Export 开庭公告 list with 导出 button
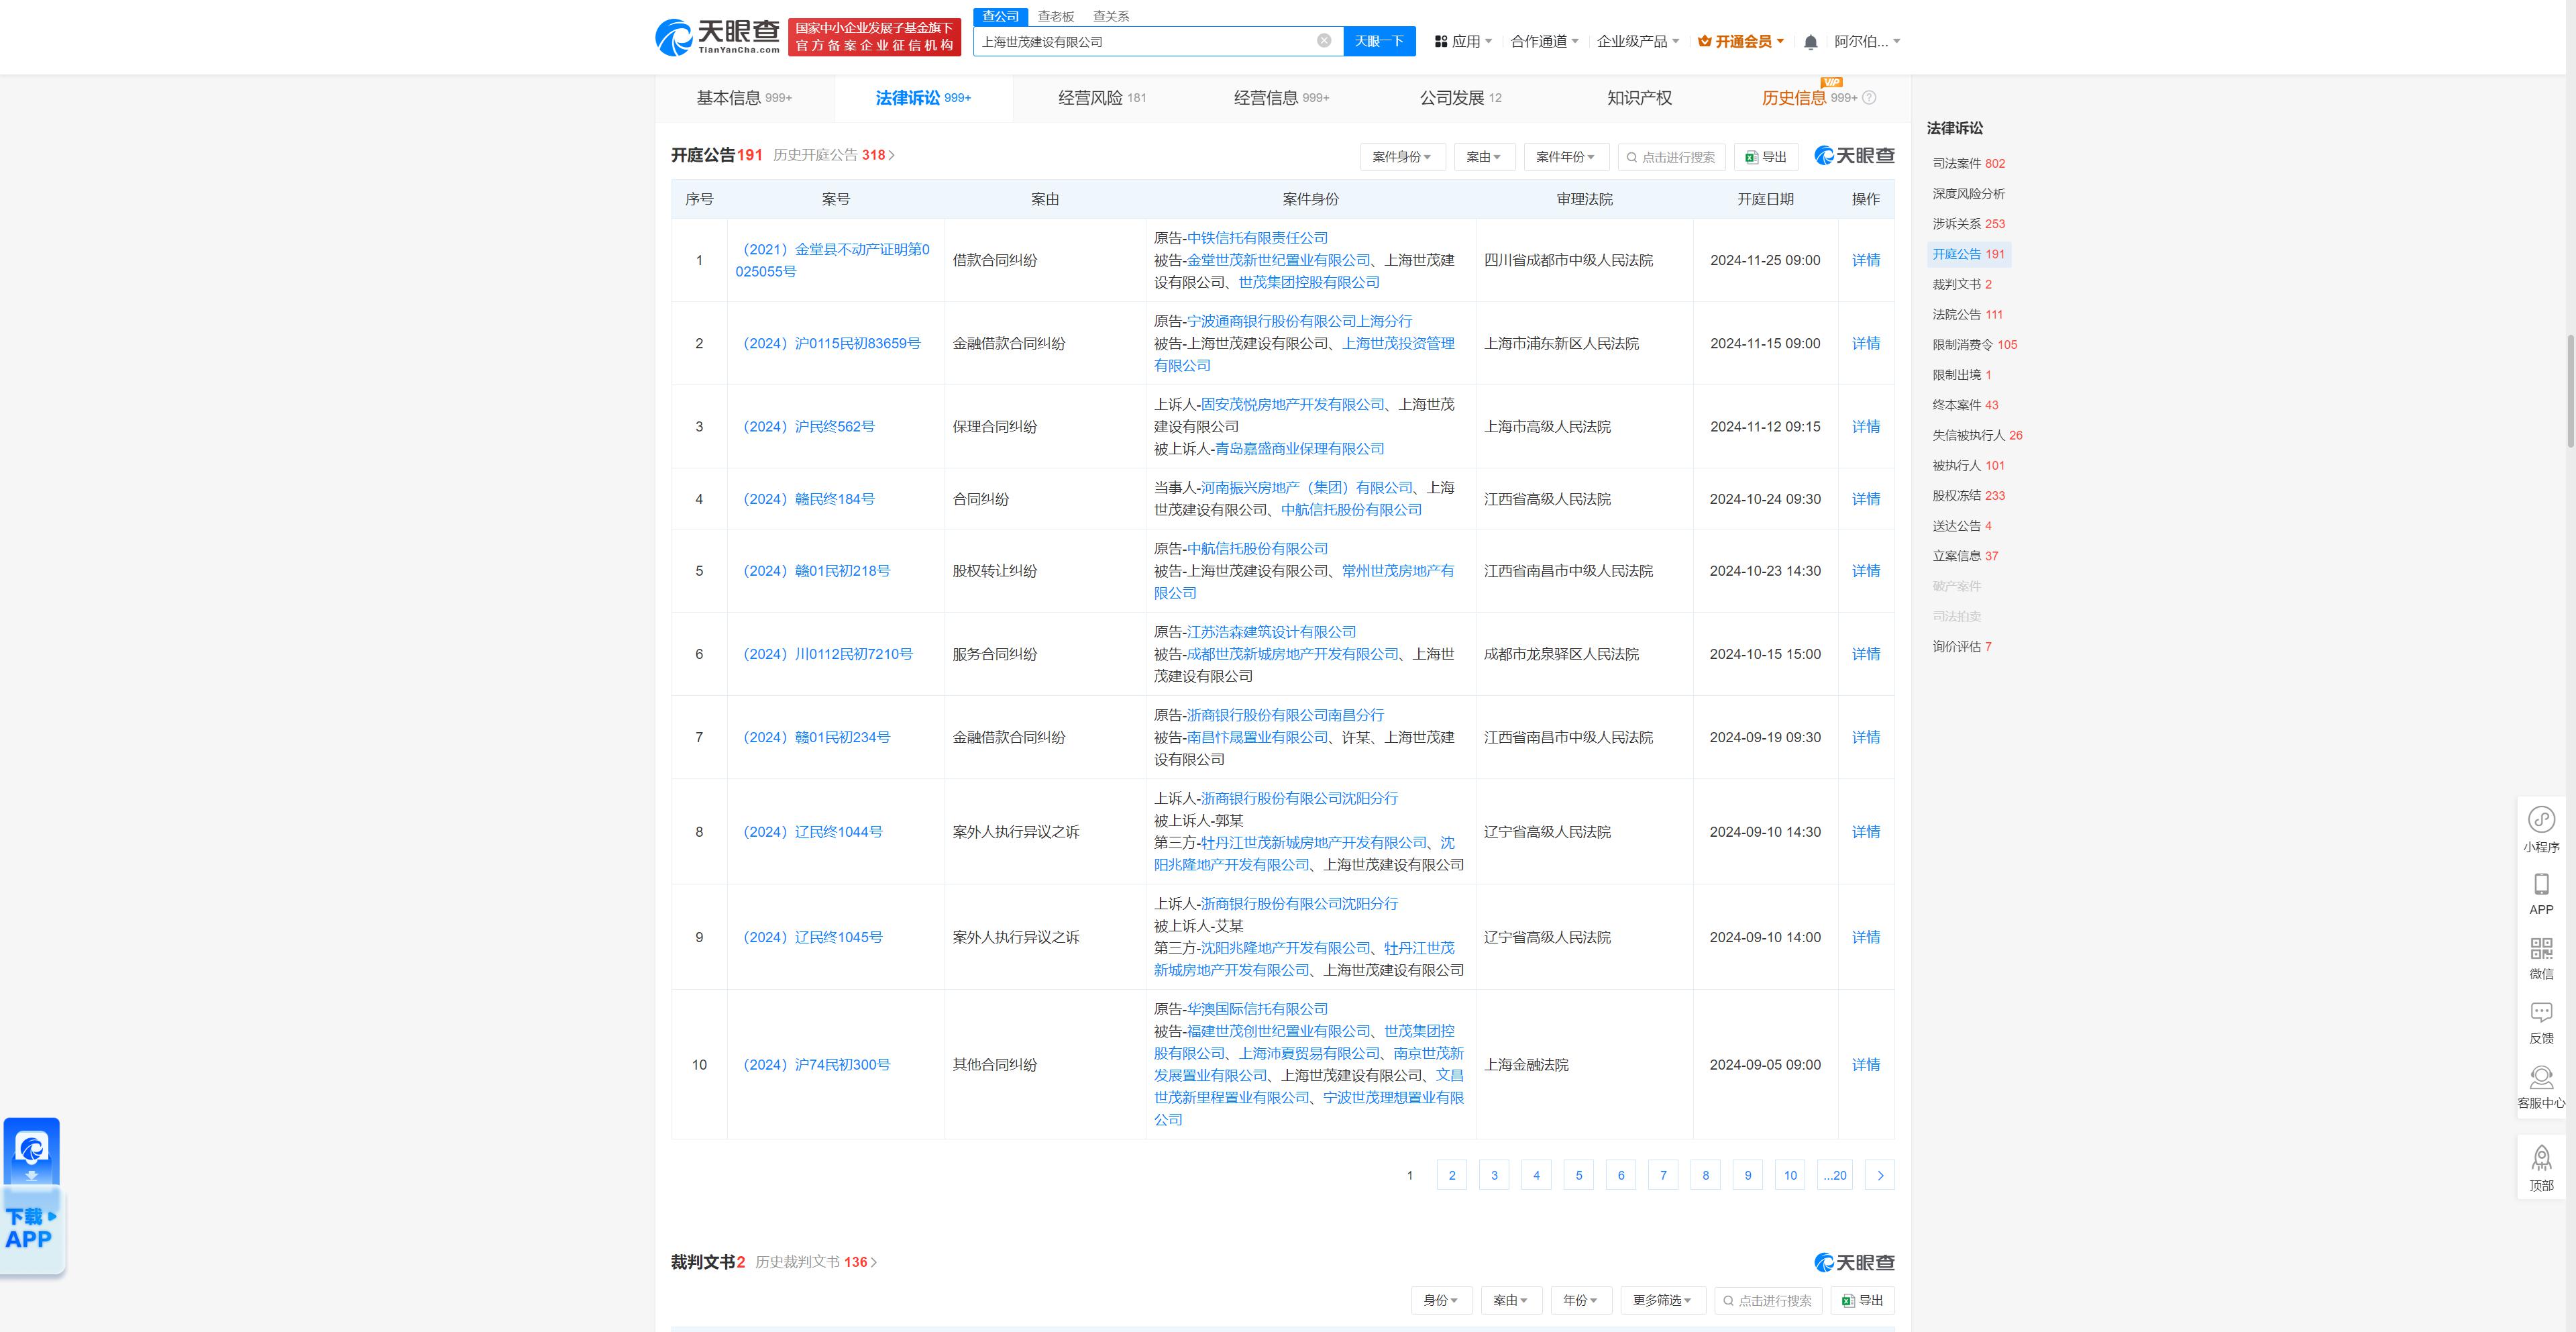The height and width of the screenshot is (1332, 2576). pos(1766,157)
